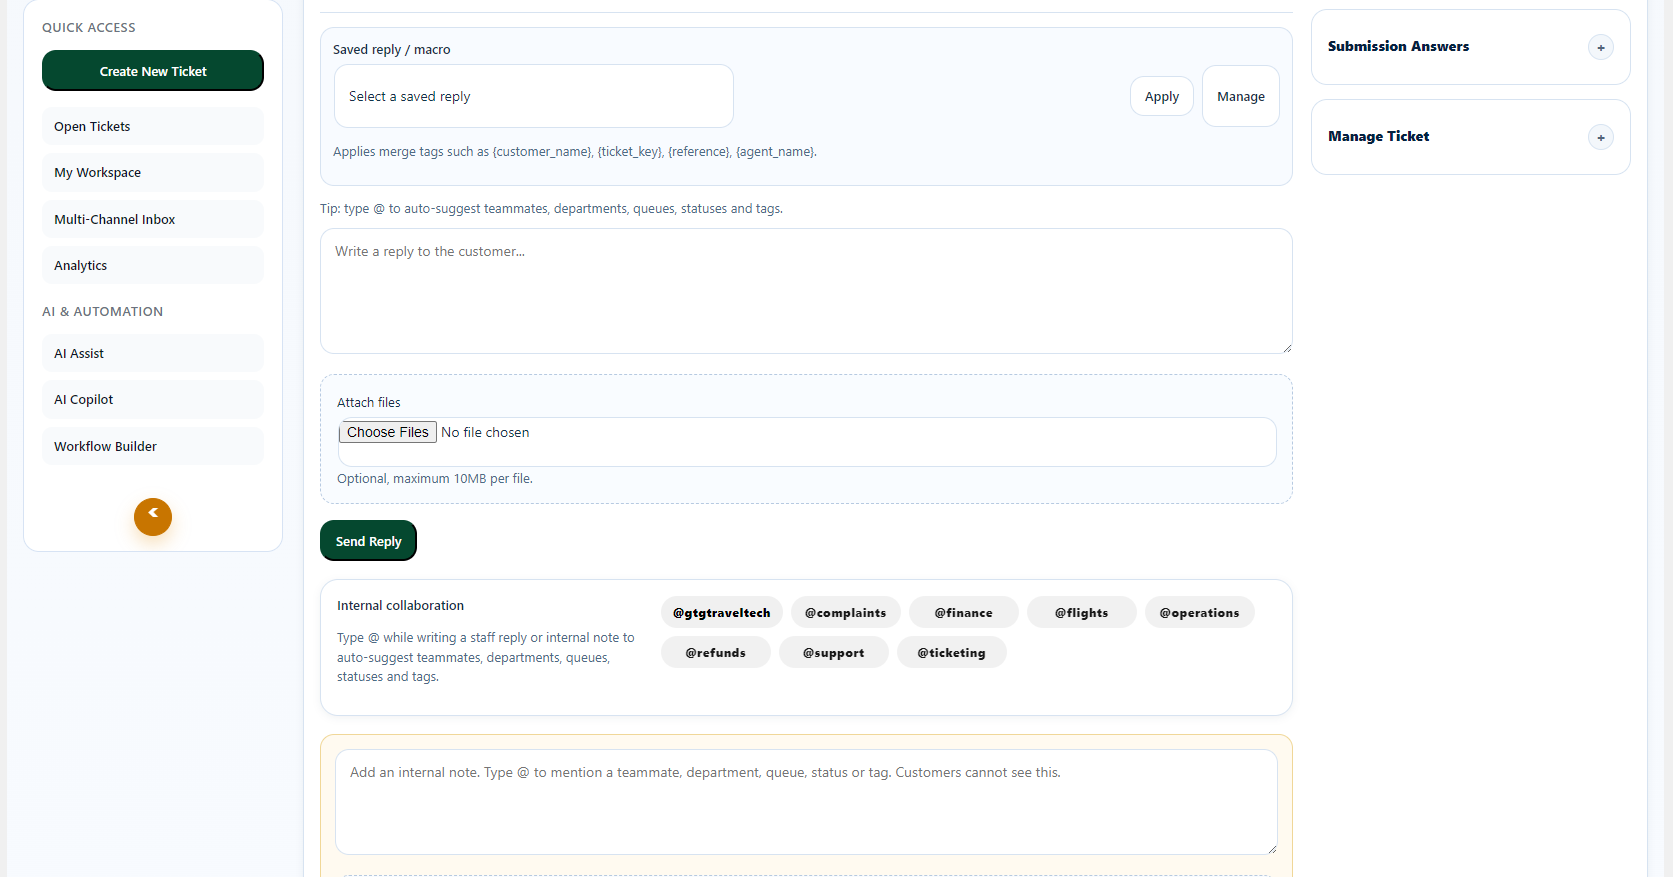Click the 'No file chosen' text
1673x877 pixels.
[485, 432]
